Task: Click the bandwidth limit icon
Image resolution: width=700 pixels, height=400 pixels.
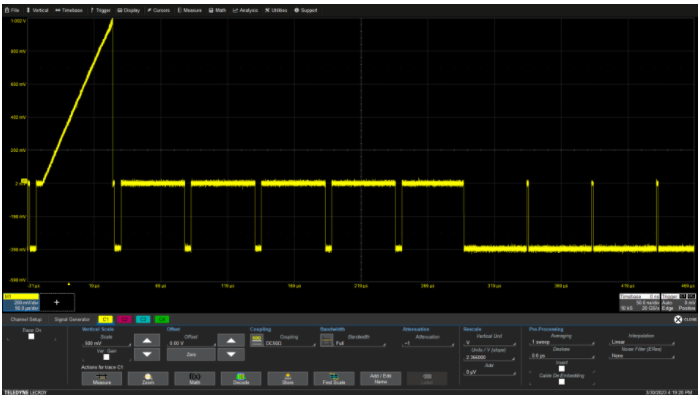Action: [x=326, y=340]
